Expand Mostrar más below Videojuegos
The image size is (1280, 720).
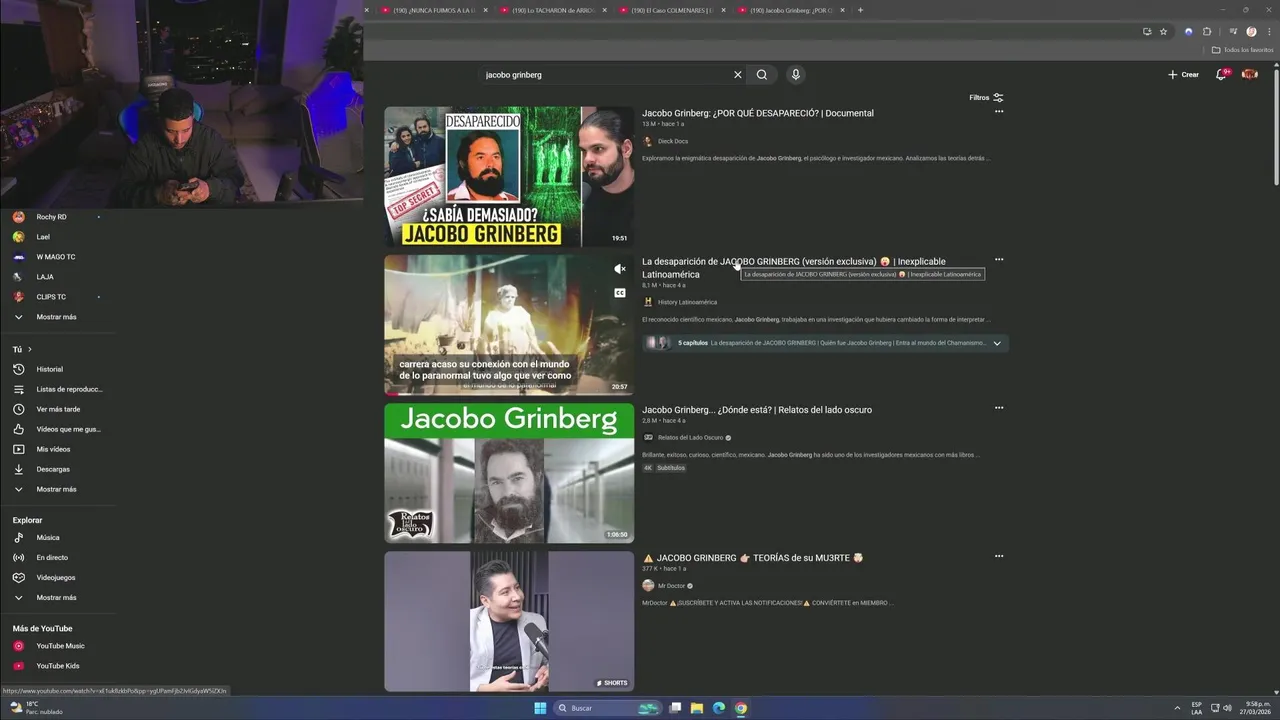point(58,597)
